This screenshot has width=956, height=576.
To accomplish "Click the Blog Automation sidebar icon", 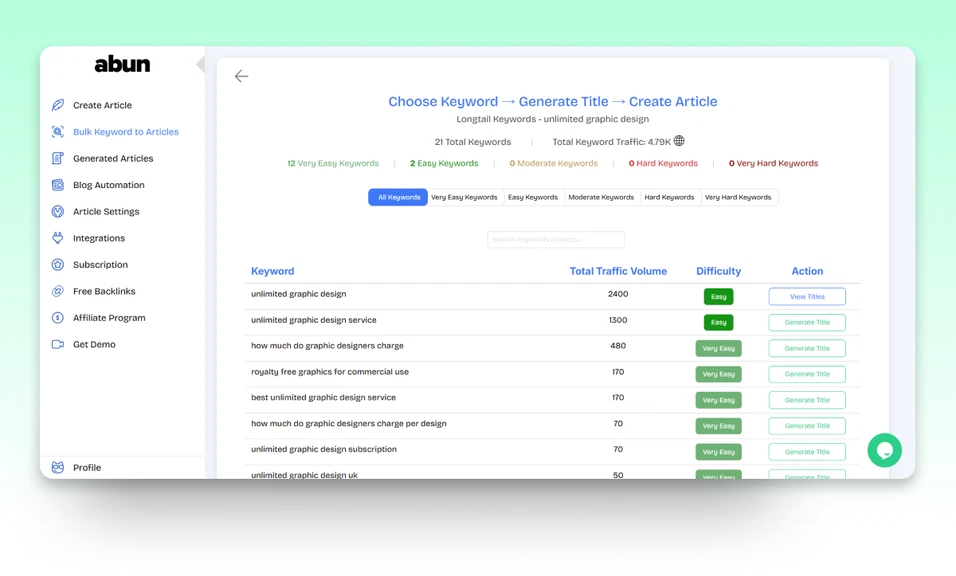I will [x=58, y=185].
